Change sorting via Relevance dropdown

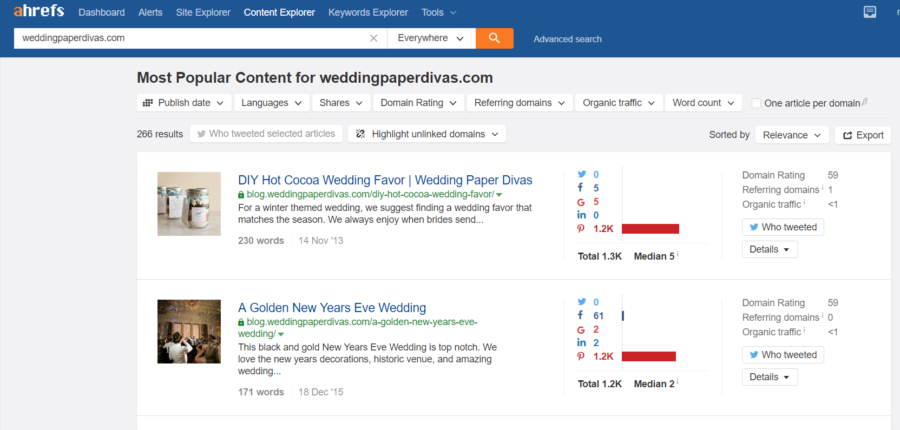coord(792,135)
